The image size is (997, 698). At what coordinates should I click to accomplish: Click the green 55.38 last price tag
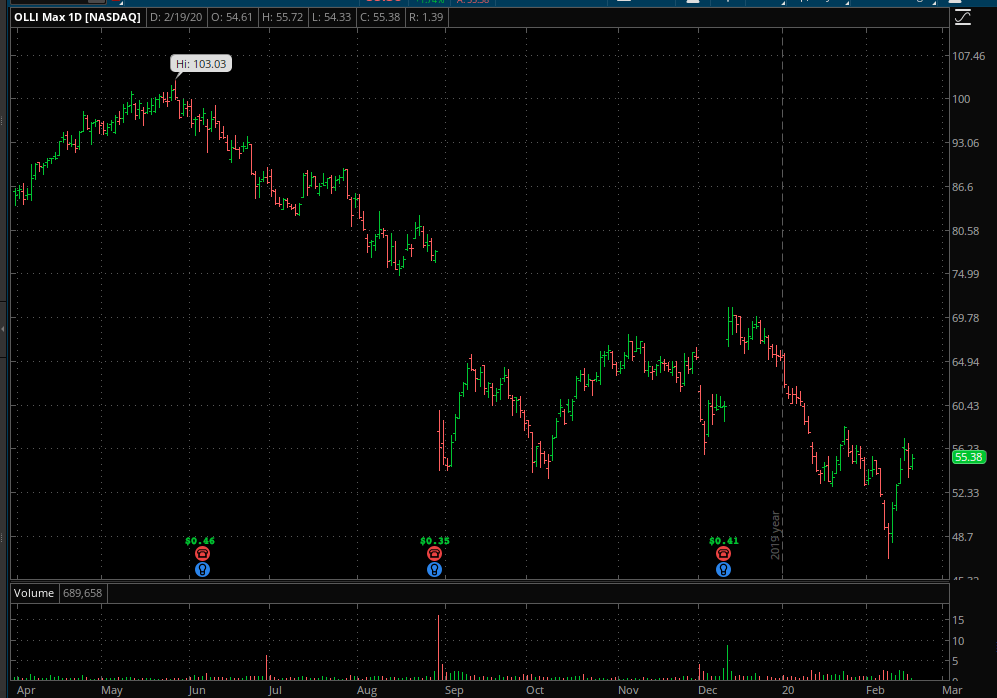[x=968, y=457]
